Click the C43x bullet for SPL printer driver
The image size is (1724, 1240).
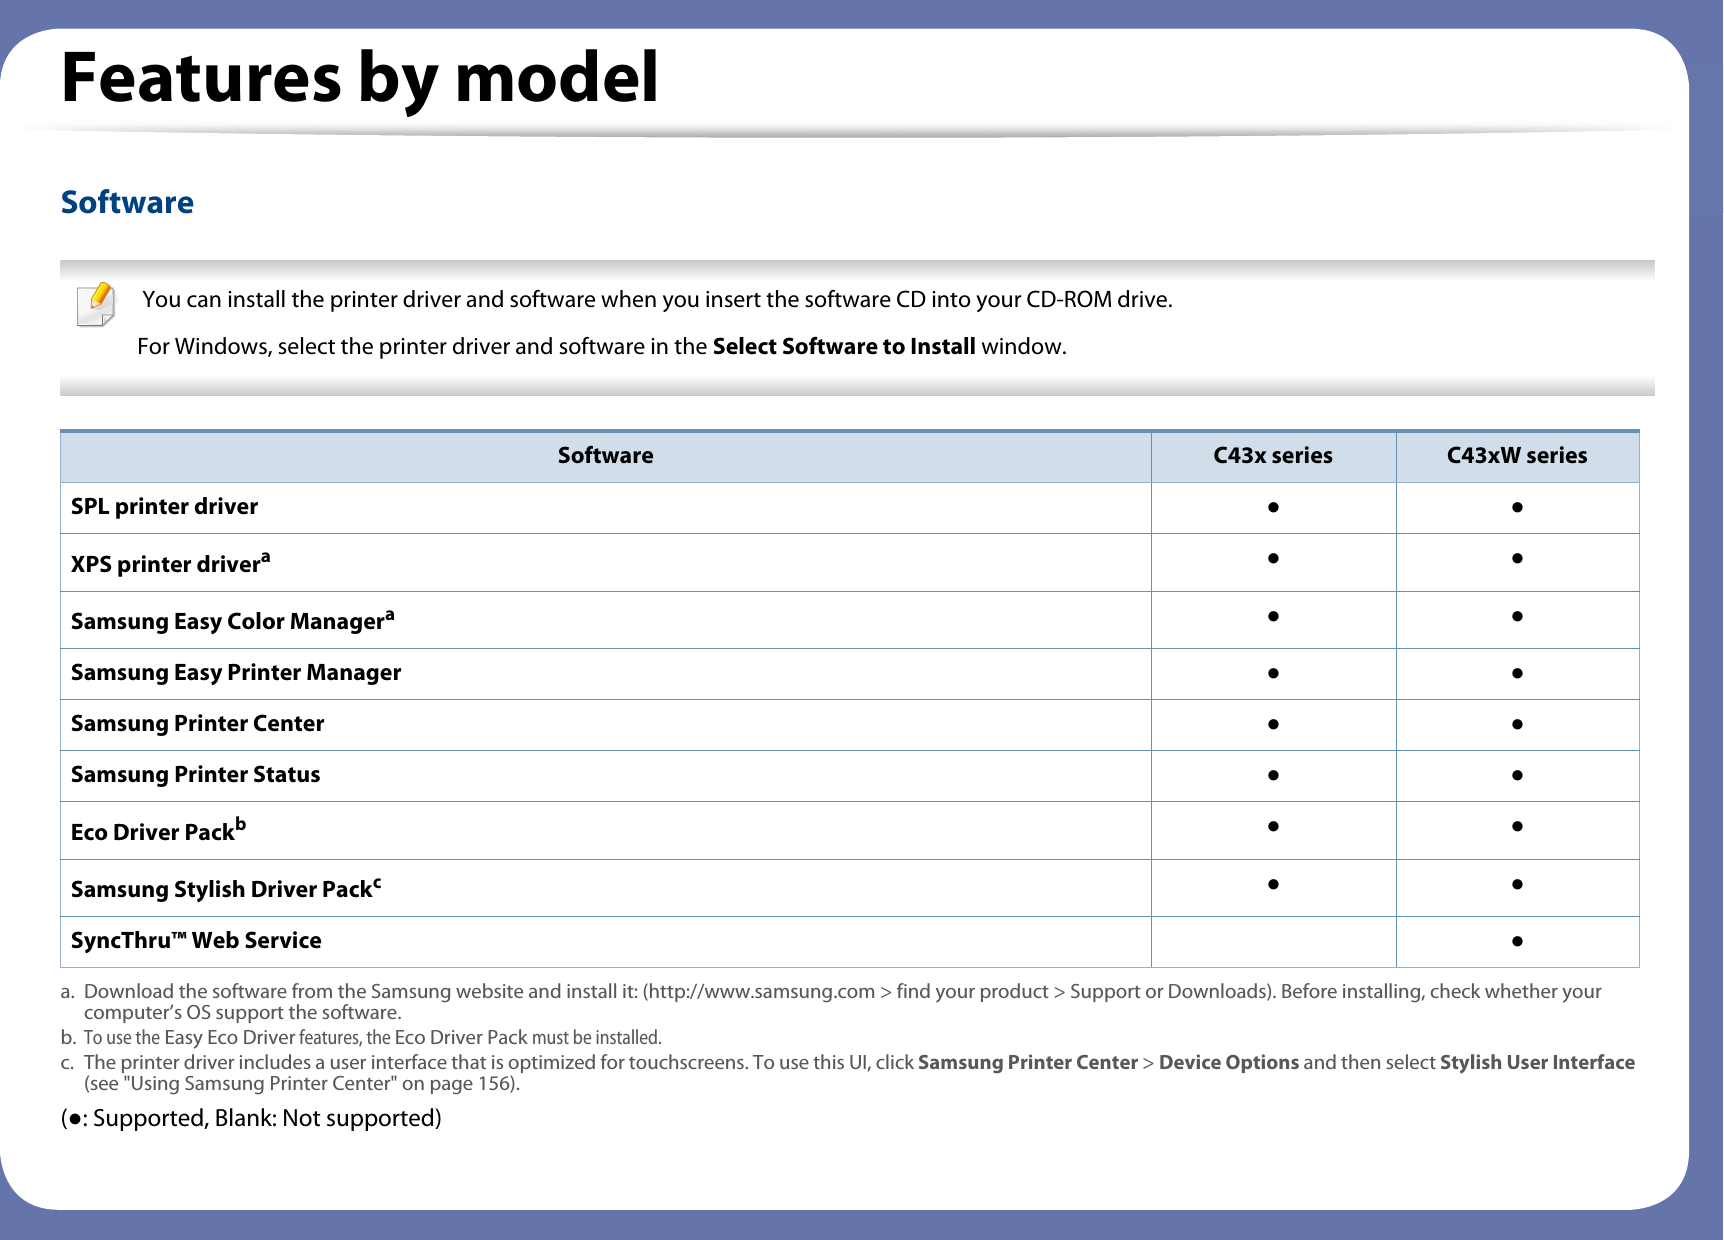tap(1273, 507)
